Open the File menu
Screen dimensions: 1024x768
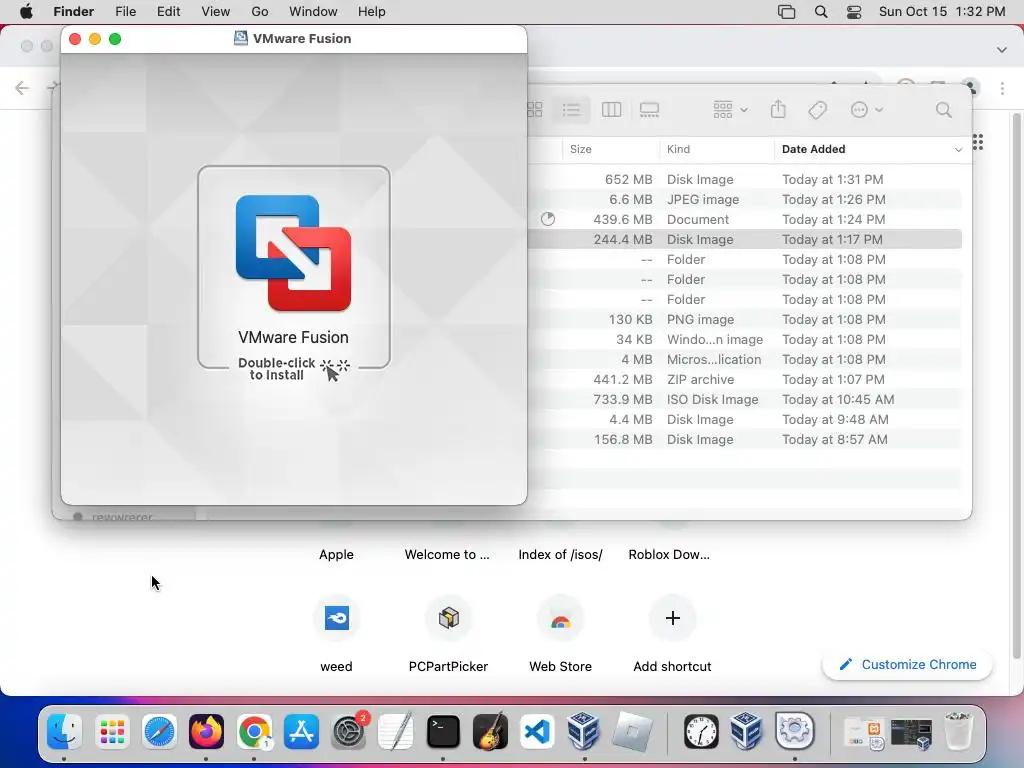pos(125,12)
